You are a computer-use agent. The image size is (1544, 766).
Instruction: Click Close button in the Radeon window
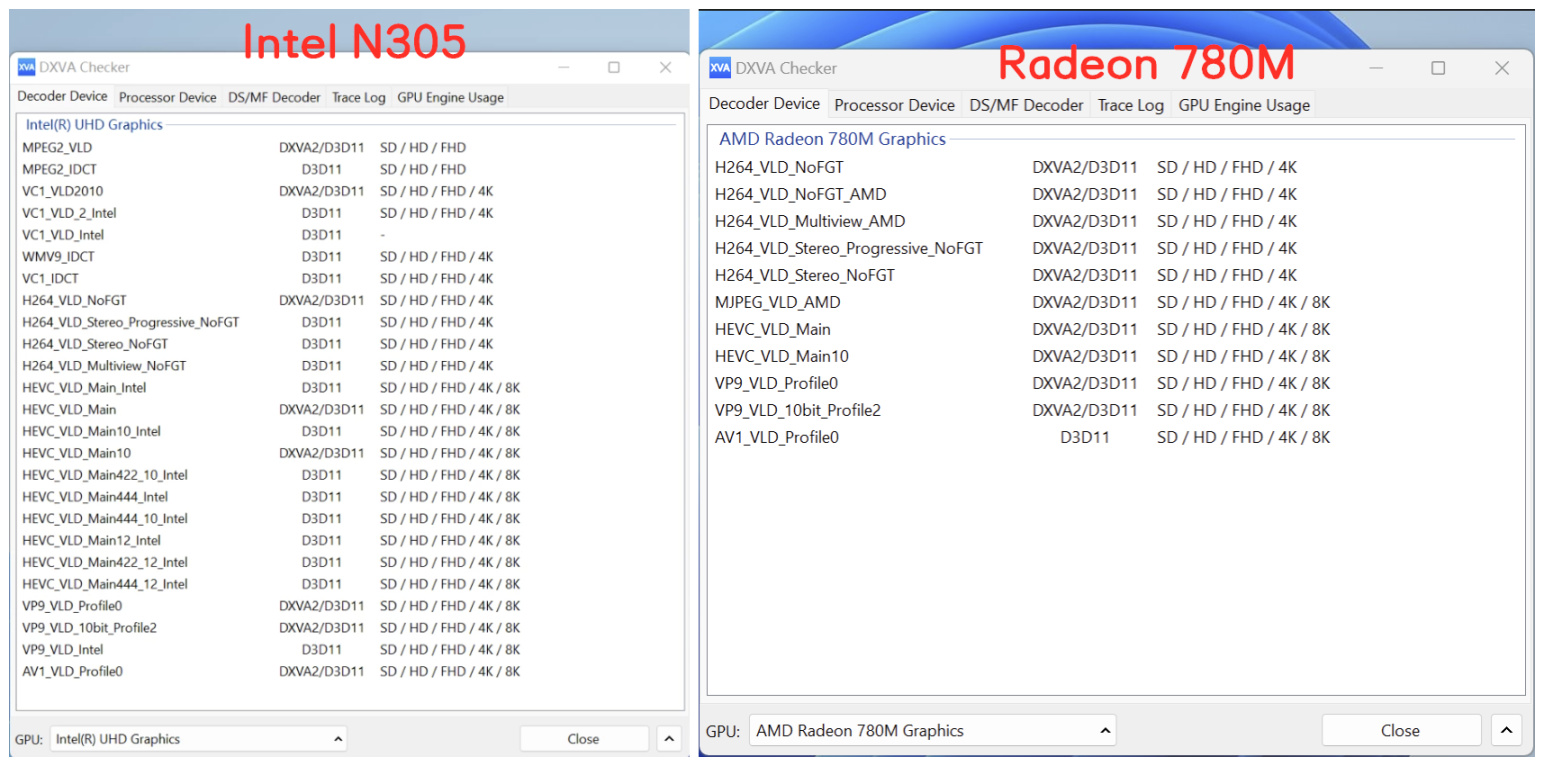coord(1400,730)
